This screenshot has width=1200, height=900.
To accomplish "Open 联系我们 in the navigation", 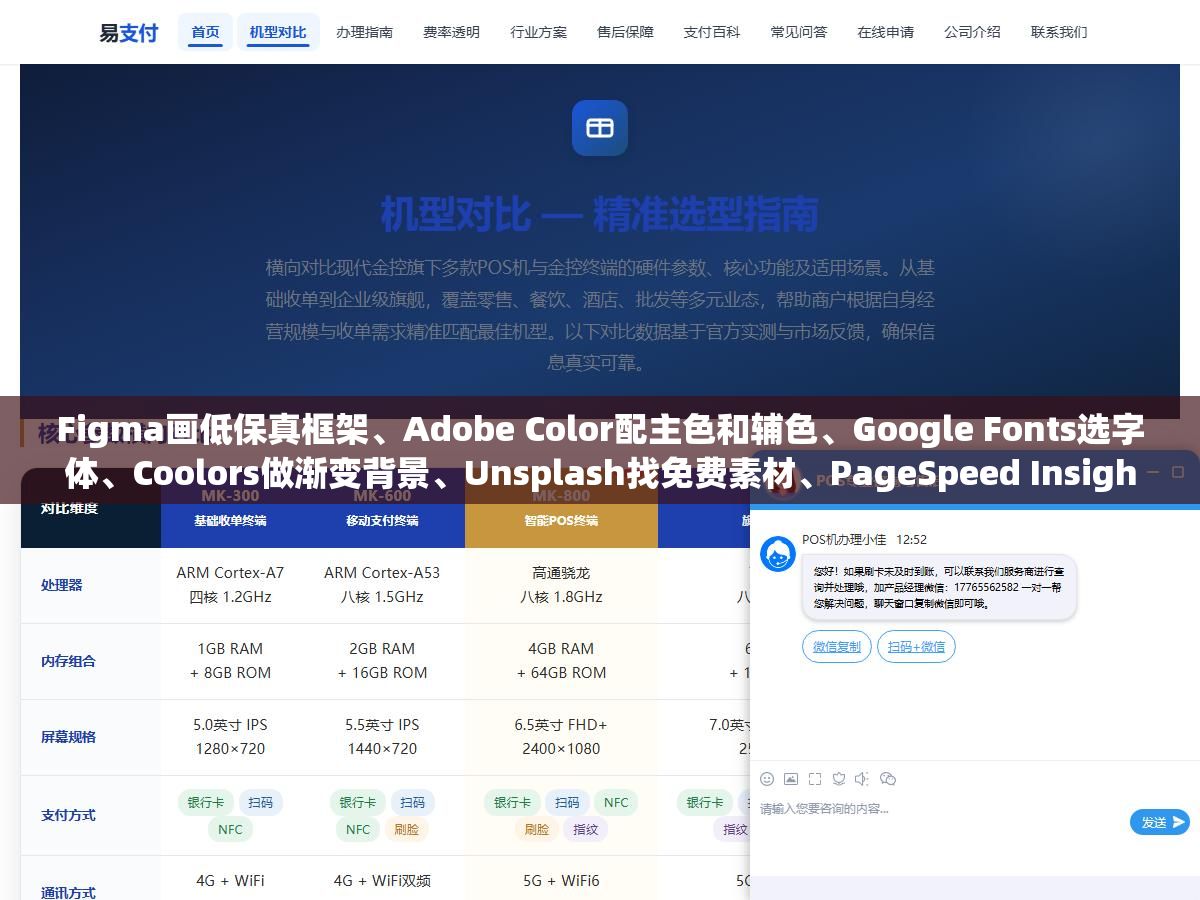I will tap(1059, 32).
